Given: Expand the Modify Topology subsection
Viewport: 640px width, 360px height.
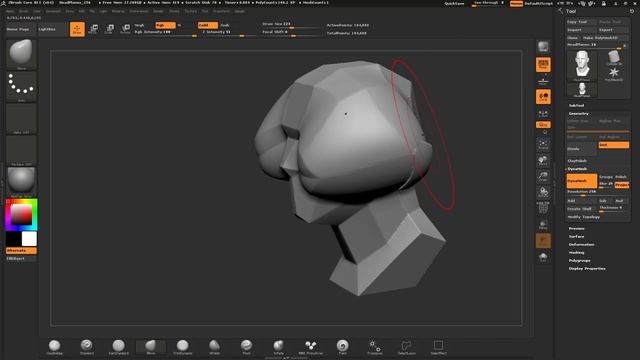Looking at the screenshot, I should 583,217.
